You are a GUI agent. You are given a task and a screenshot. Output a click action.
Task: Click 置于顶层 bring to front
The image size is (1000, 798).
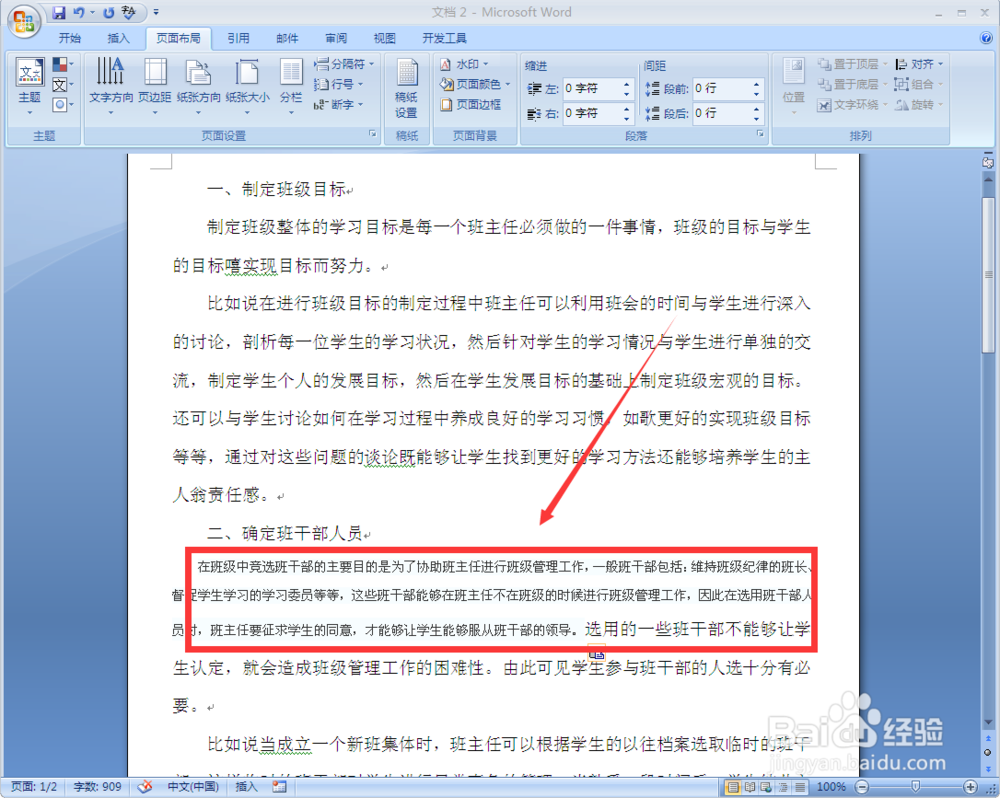point(852,64)
